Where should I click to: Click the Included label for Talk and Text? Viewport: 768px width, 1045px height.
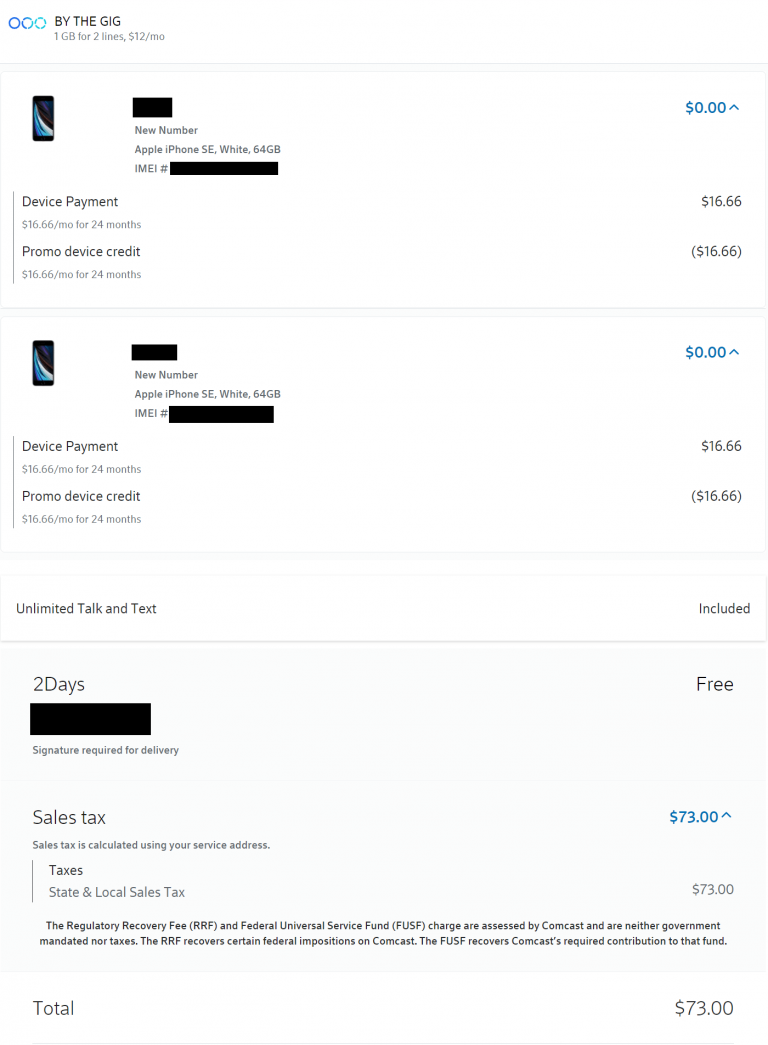[725, 608]
